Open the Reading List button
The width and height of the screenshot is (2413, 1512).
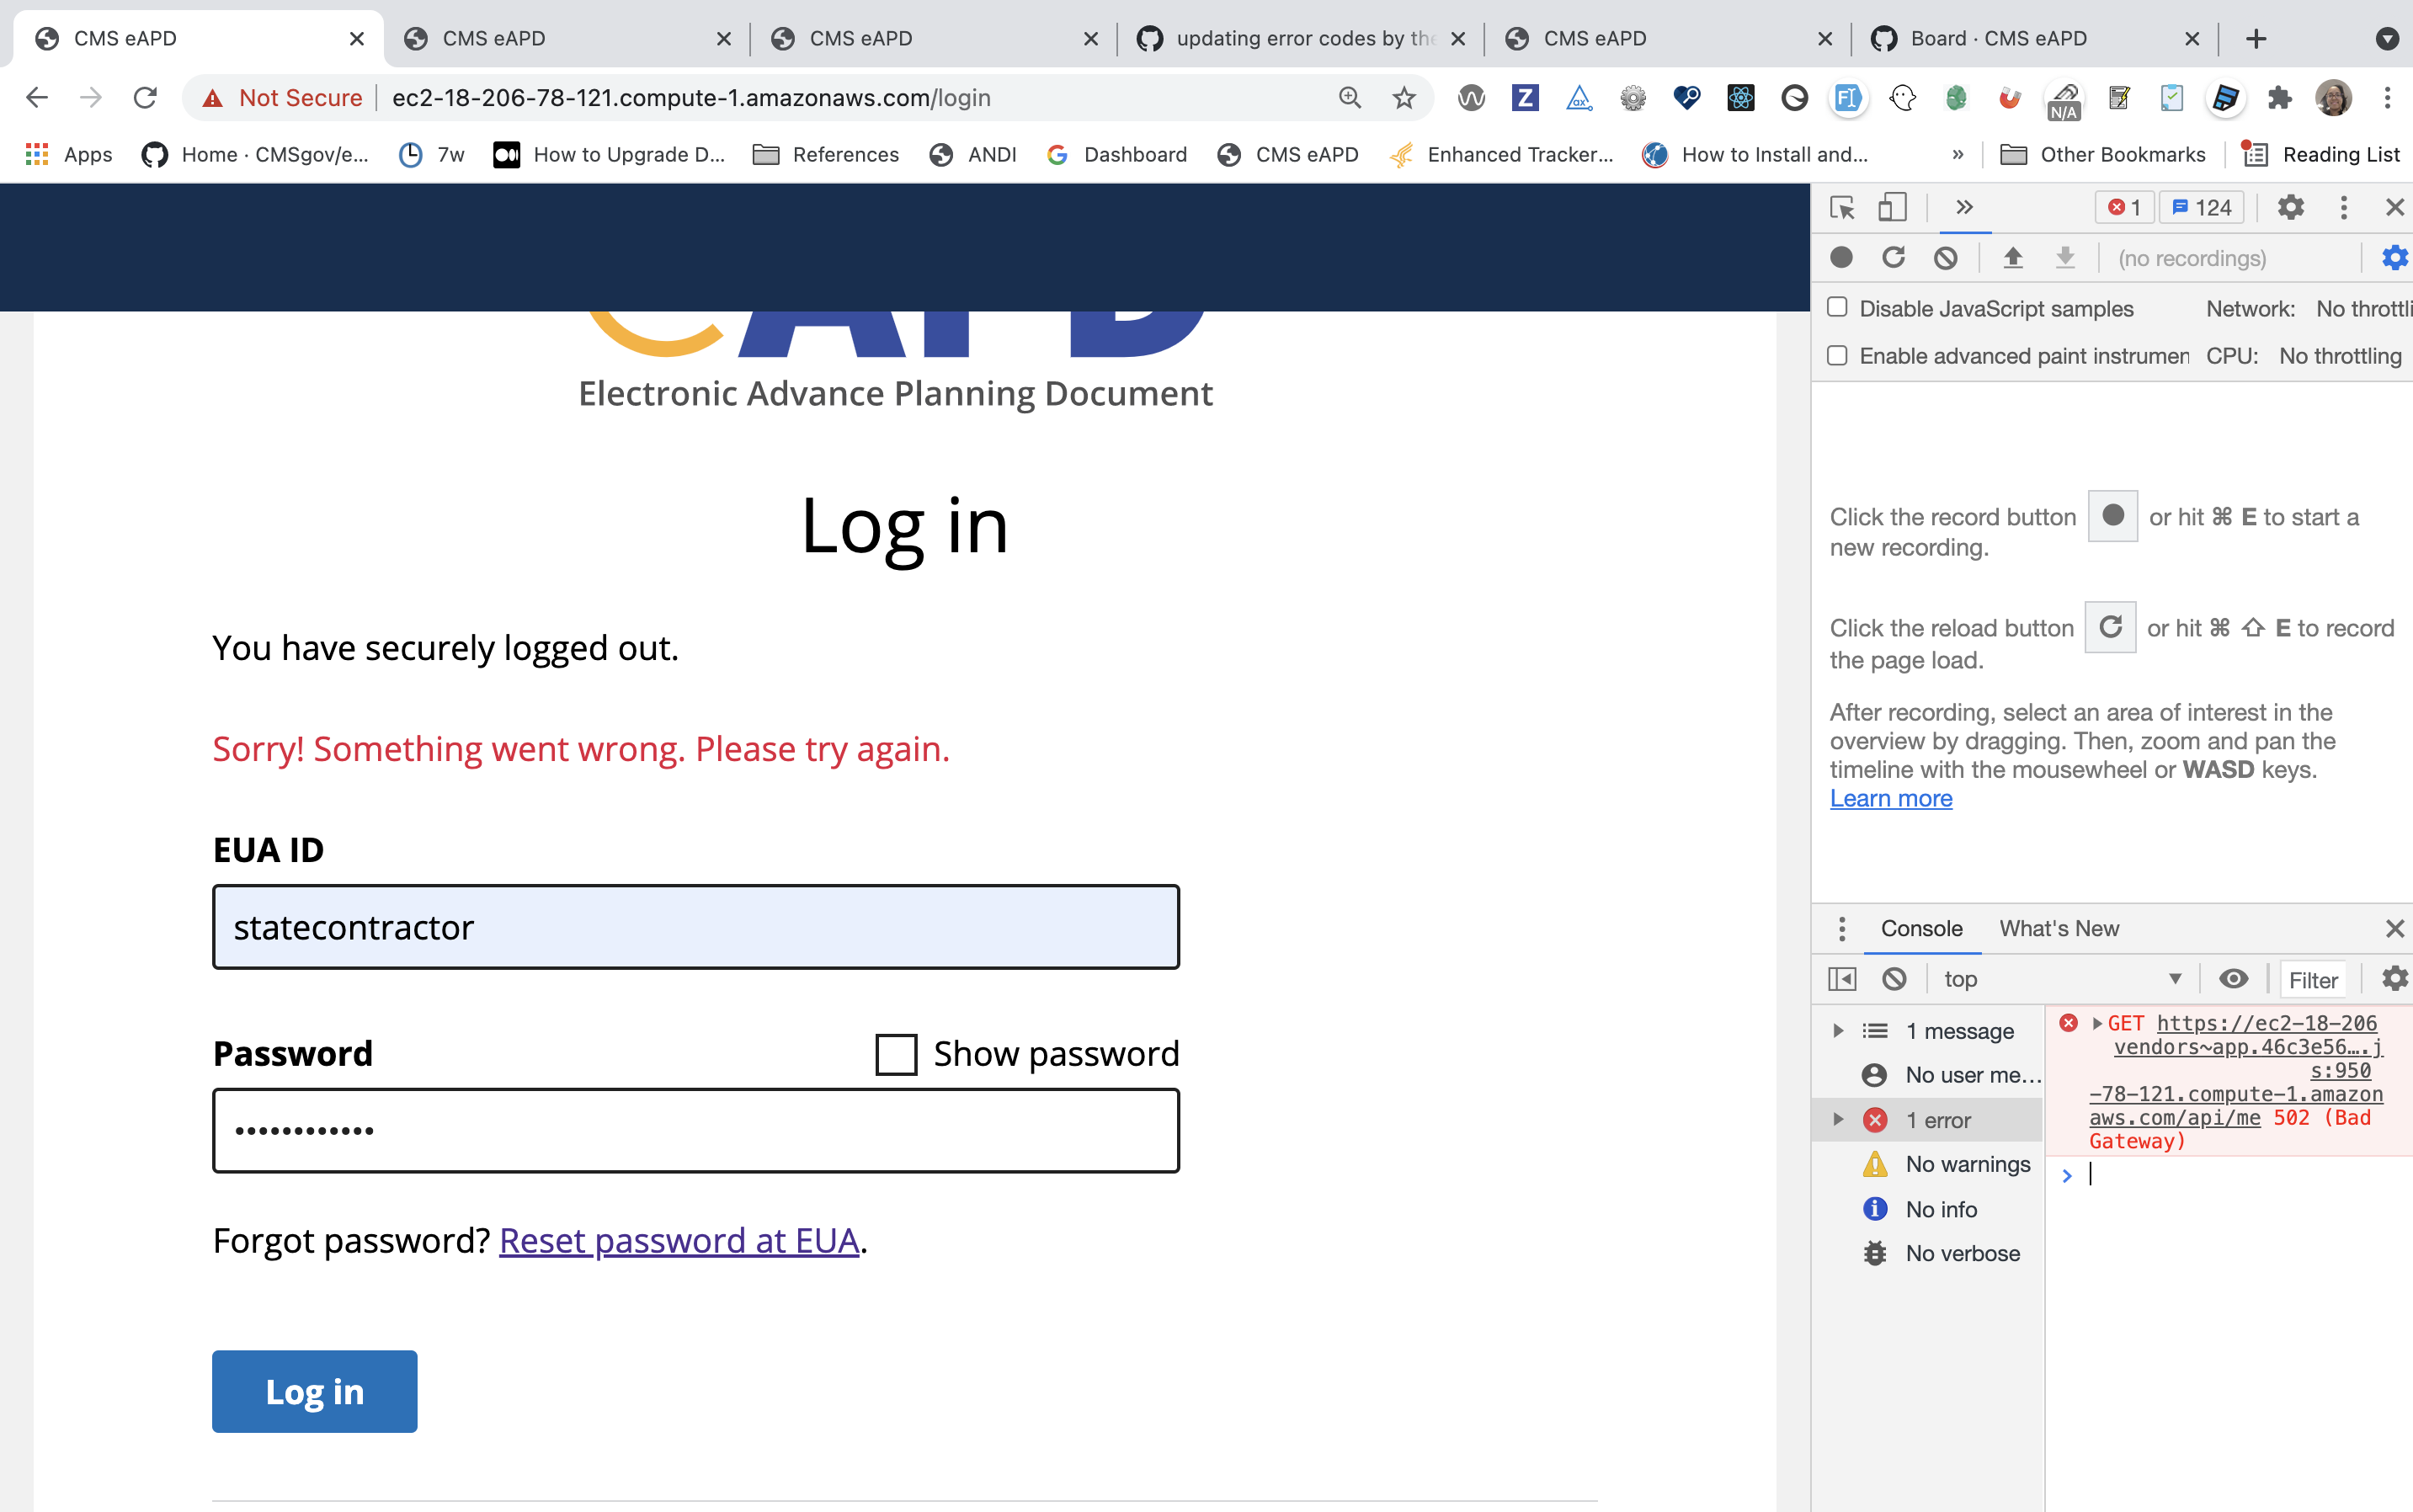click(2320, 154)
